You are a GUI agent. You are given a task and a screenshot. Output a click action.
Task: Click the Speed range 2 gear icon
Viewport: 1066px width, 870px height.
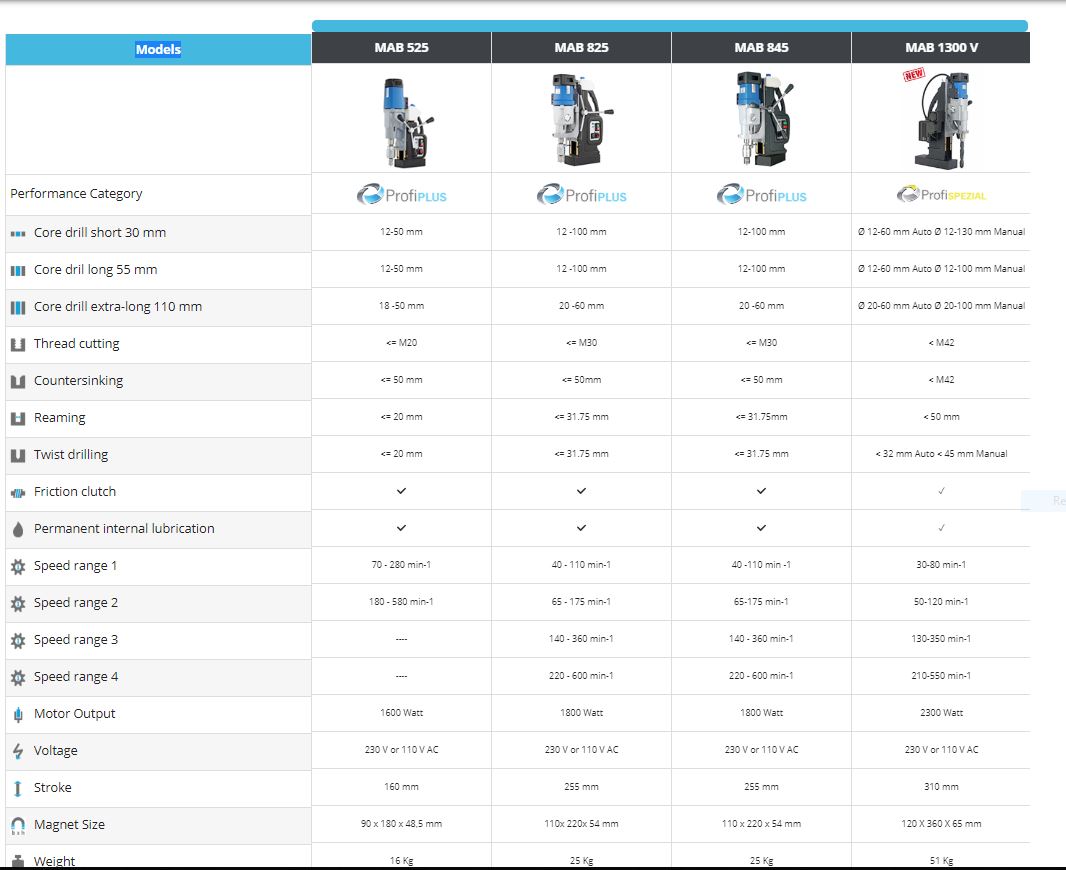[18, 604]
